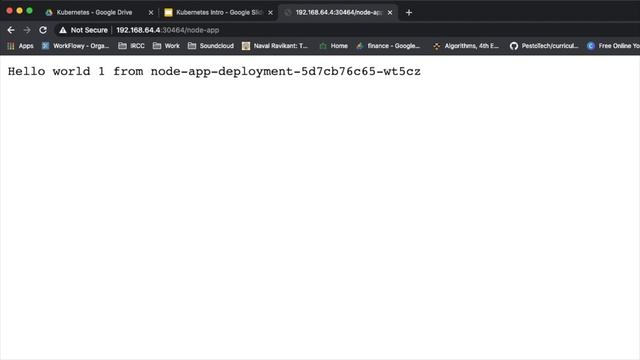Close the Kubernetes Intro Google Slides tab
Viewport: 640px width, 360px height.
tap(270, 13)
